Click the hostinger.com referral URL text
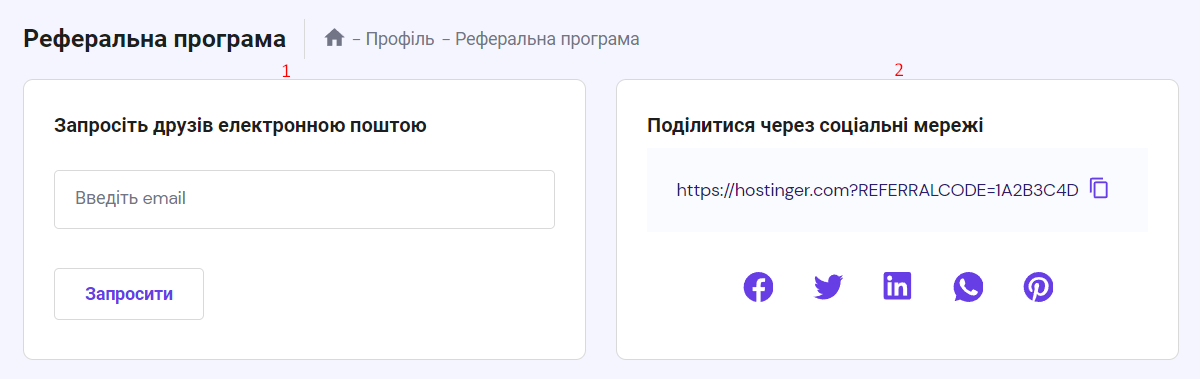 (x=878, y=189)
